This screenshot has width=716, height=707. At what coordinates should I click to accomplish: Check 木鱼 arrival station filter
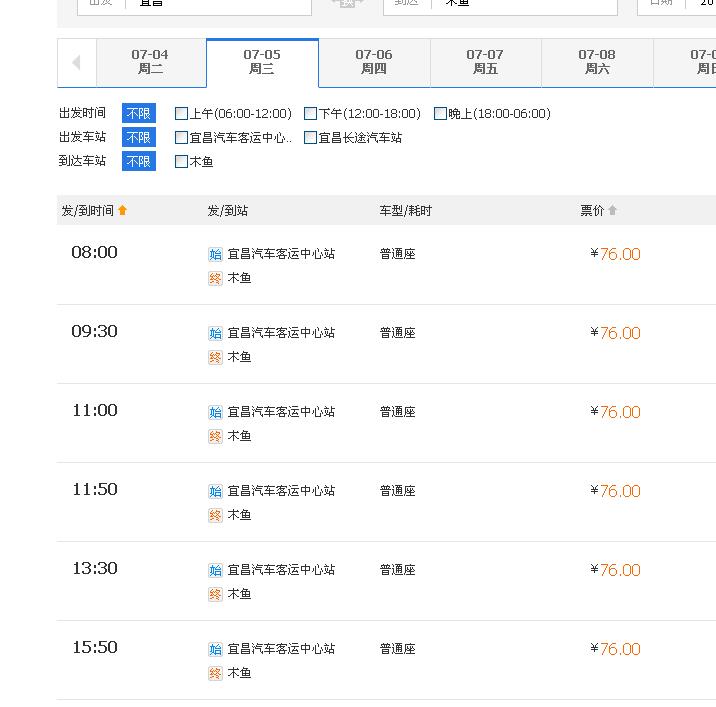(181, 161)
